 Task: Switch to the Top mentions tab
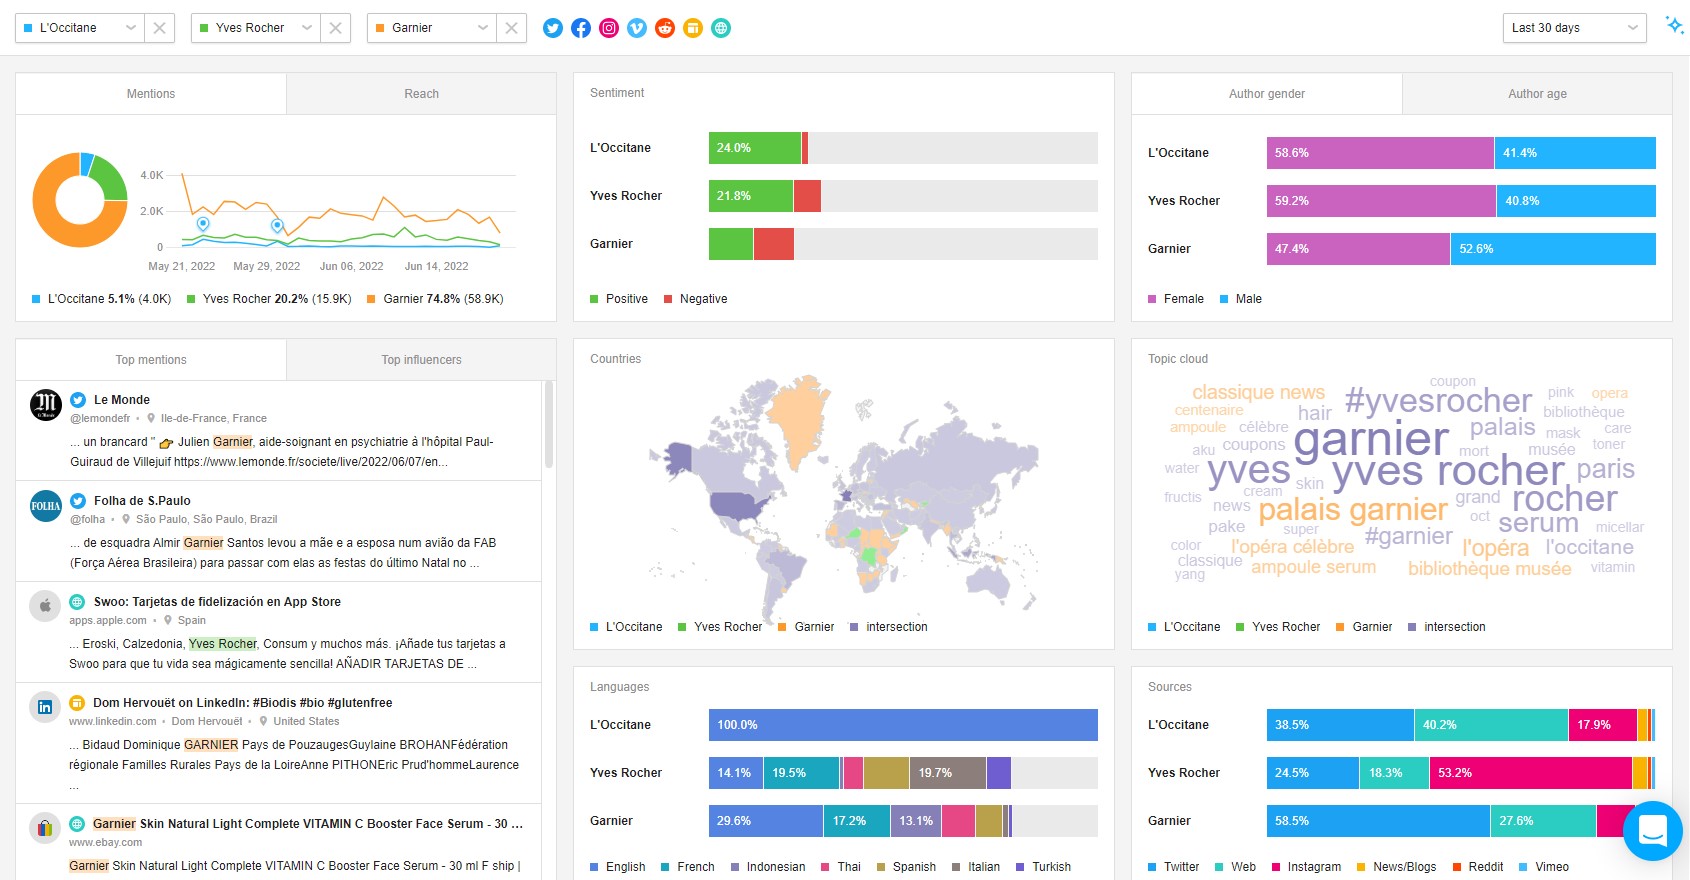(151, 360)
